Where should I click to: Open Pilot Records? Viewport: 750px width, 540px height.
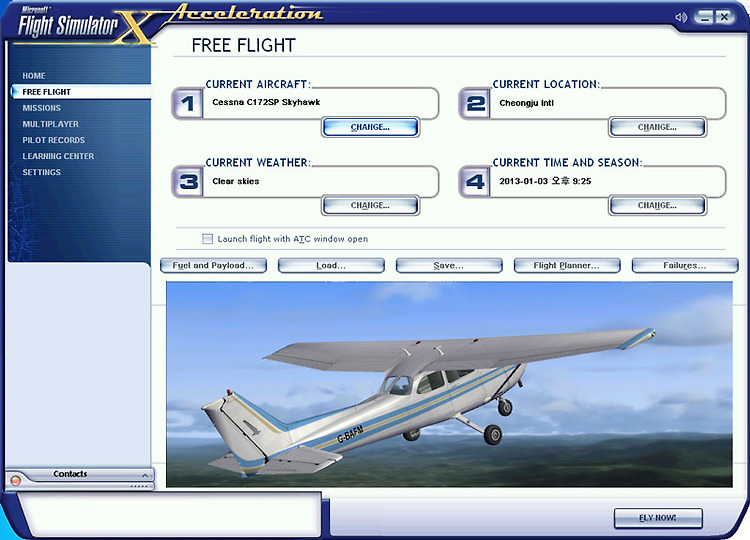pyautogui.click(x=53, y=140)
